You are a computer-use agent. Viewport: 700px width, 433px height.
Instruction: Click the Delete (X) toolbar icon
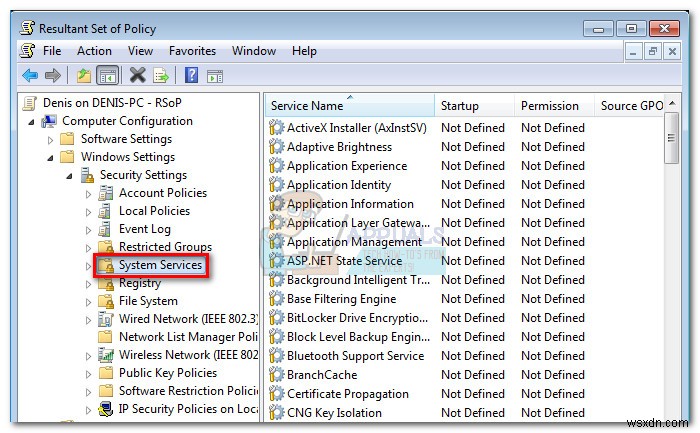137,75
